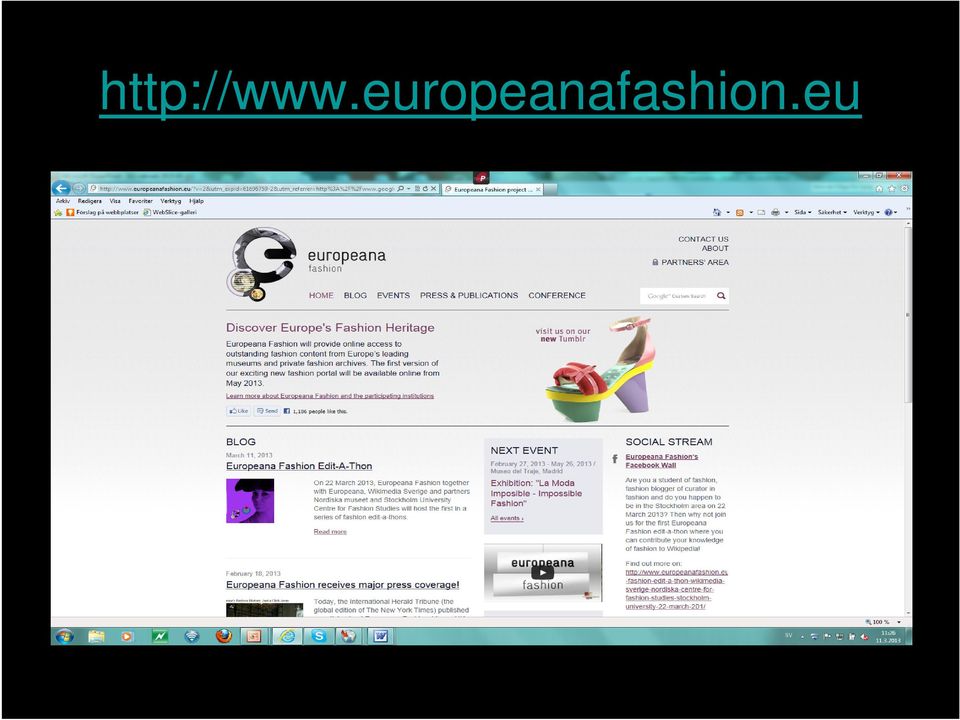Open the BLOG navigation link
This screenshot has height=720, width=960.
(355, 295)
